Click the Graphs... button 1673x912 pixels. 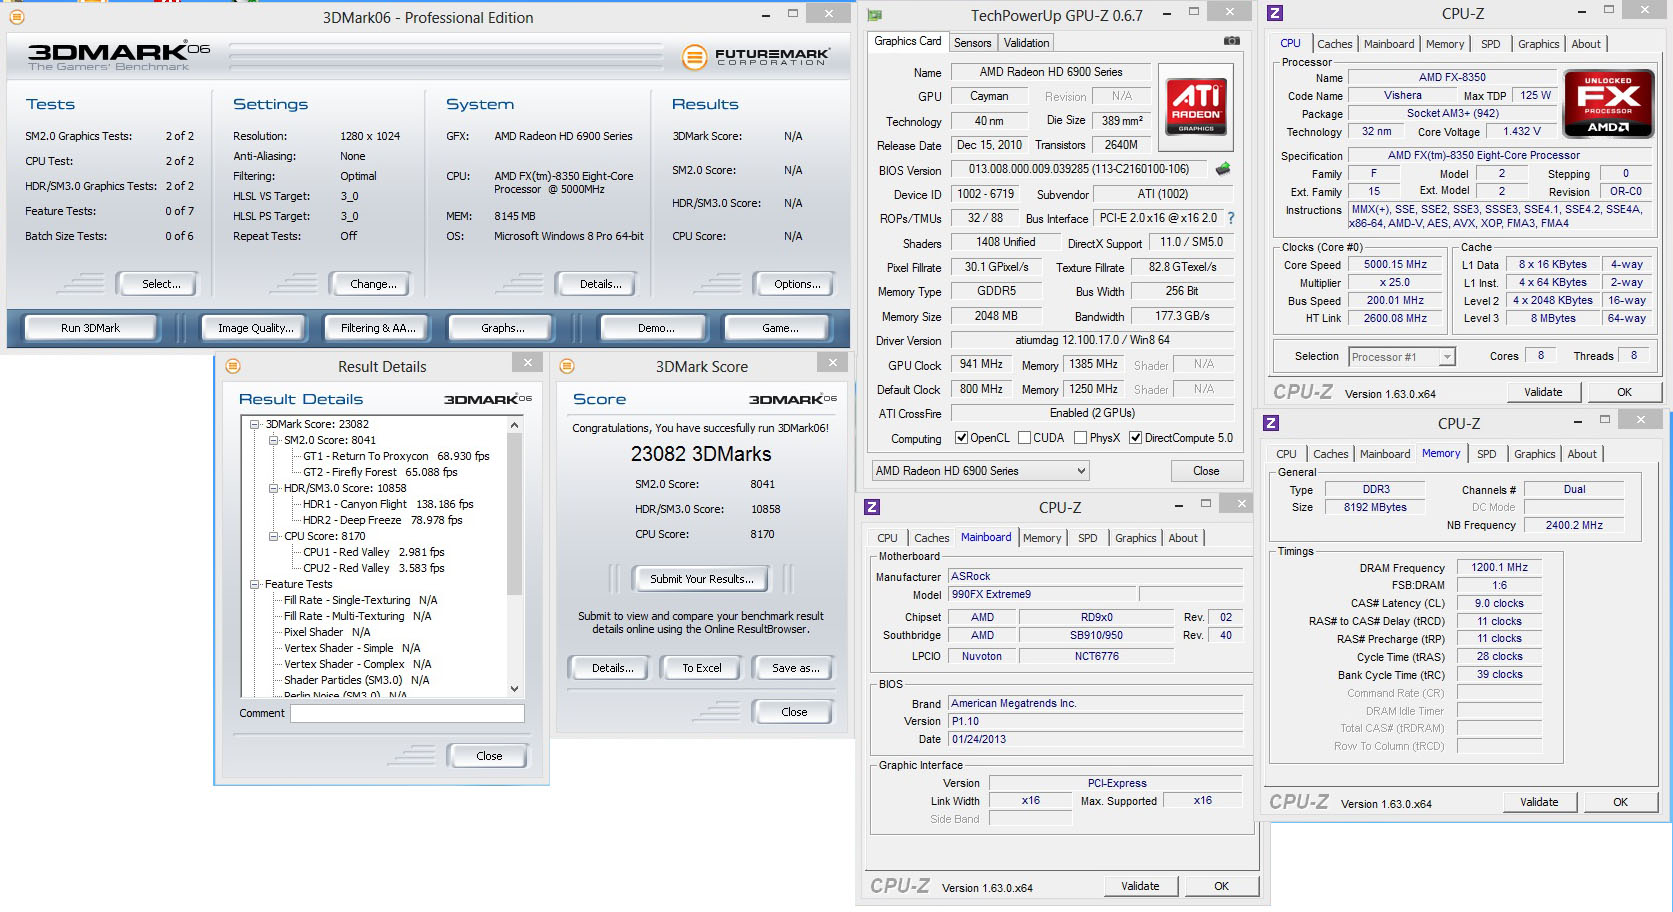502,328
